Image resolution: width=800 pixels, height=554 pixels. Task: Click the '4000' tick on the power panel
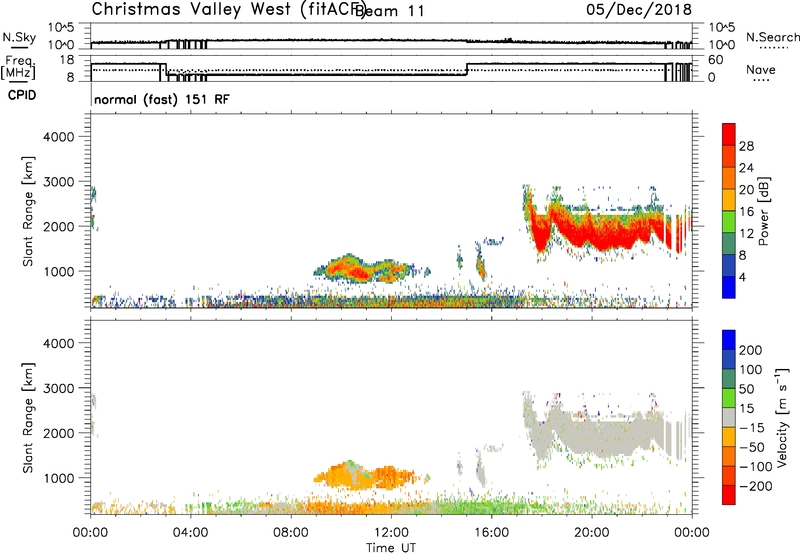coord(58,137)
